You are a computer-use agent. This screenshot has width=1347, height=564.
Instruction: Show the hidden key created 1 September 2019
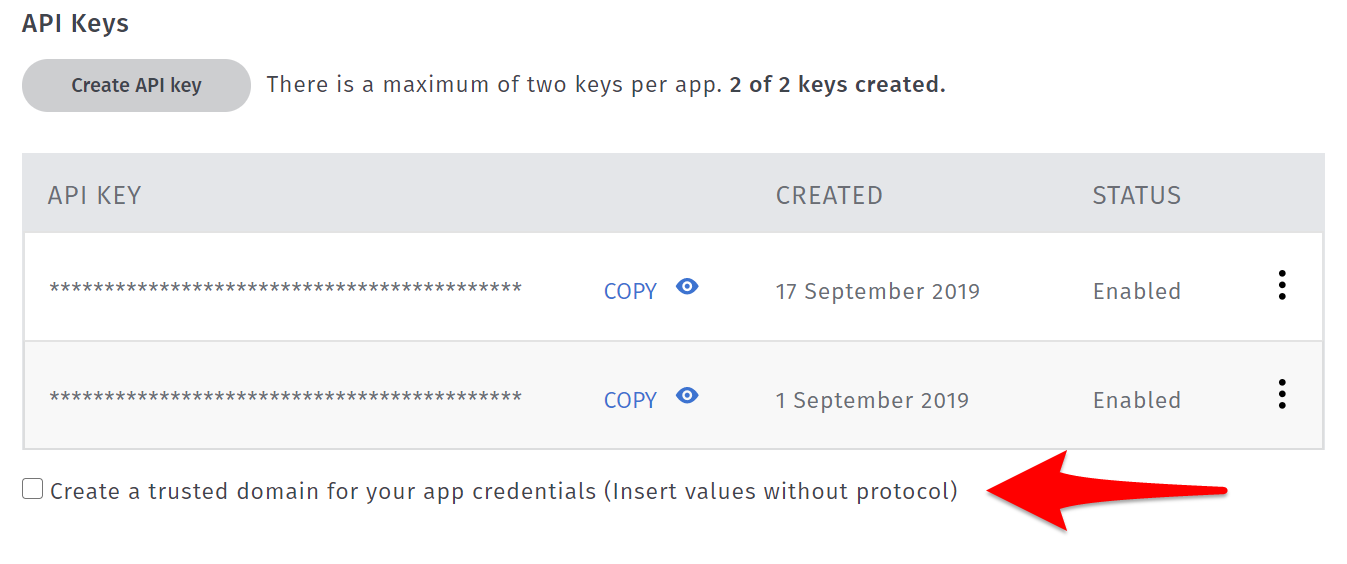click(687, 396)
